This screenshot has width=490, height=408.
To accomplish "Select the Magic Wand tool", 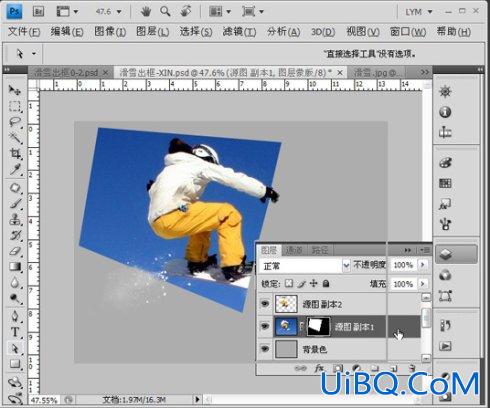I will 15,137.
